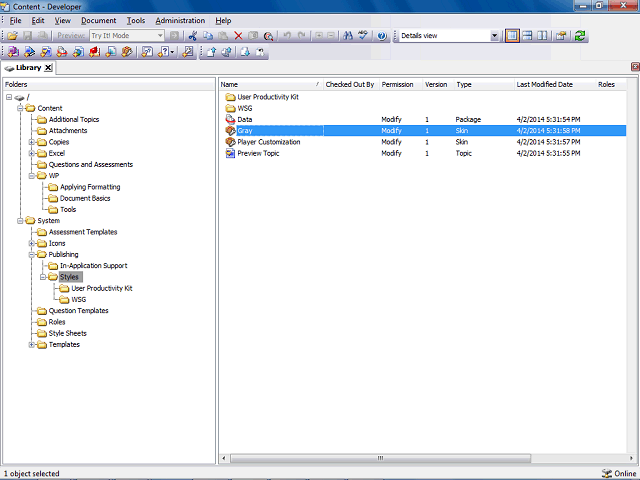Sort by the Version column header
Screen dimensions: 640x480
438,84
